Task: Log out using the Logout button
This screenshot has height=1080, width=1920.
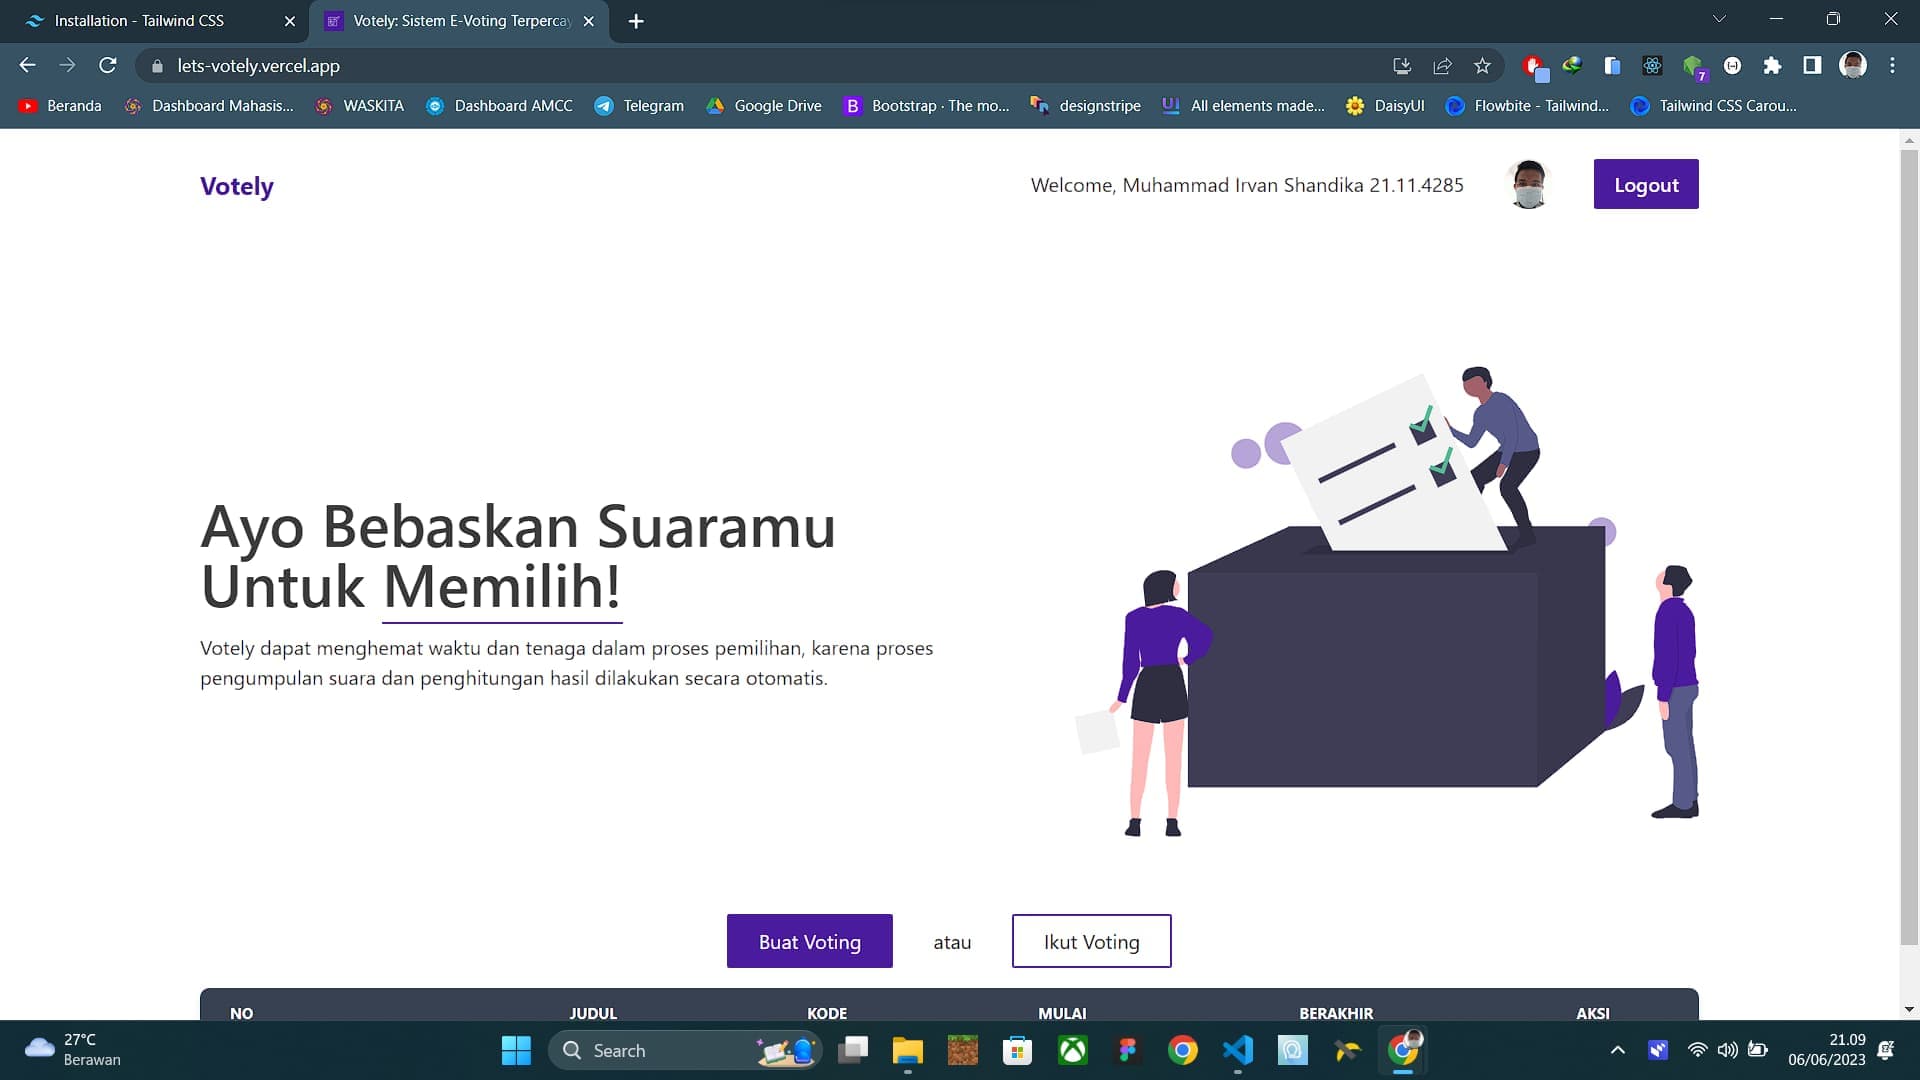Action: pyautogui.click(x=1646, y=184)
